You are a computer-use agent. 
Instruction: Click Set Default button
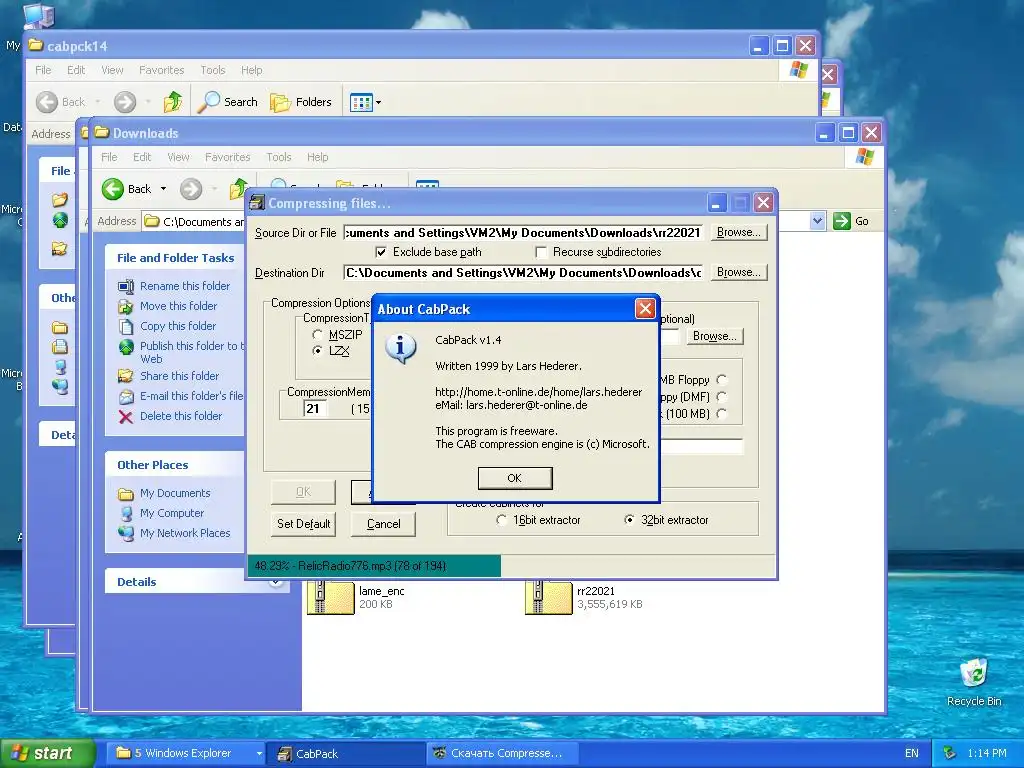click(304, 524)
